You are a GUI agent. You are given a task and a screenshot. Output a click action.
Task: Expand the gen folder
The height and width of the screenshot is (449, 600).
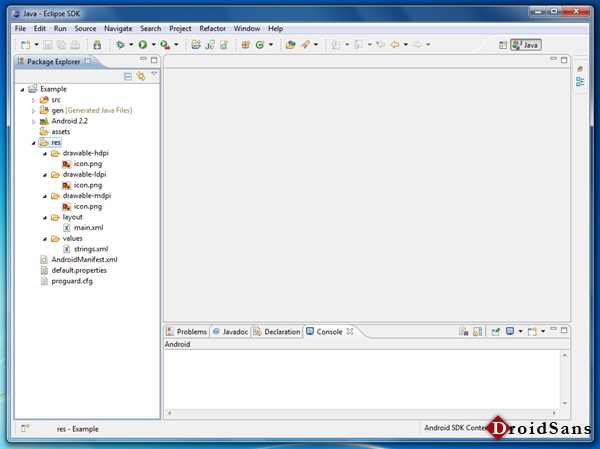(x=33, y=111)
